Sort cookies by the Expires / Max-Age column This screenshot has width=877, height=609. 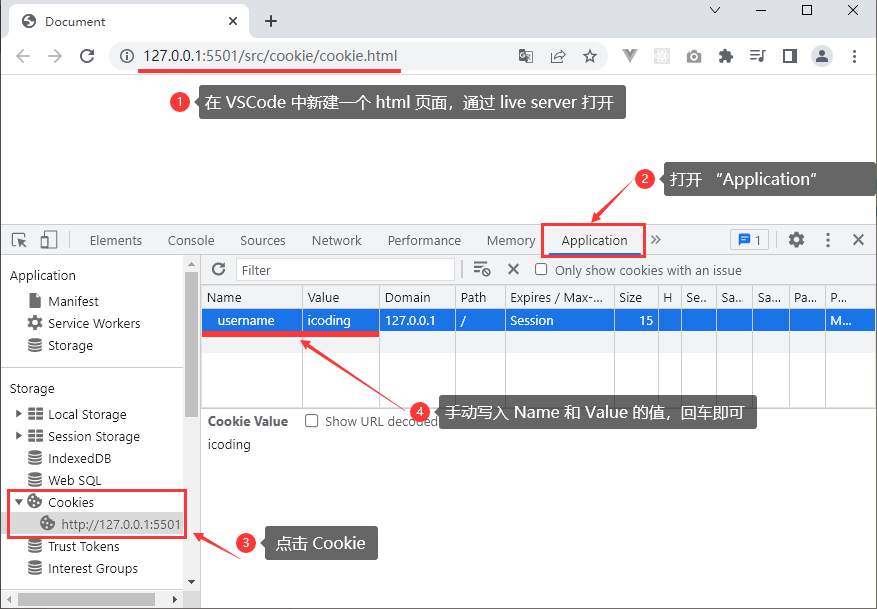tap(560, 298)
